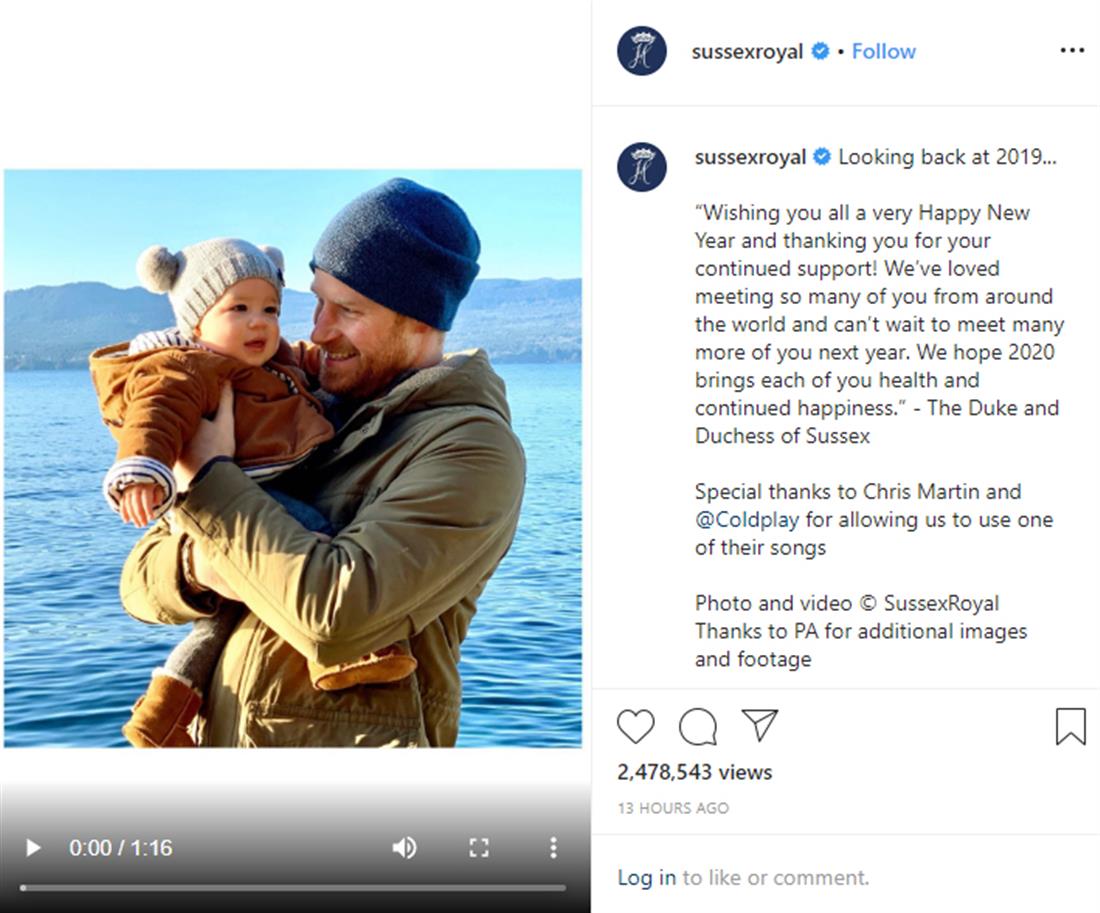Open sussexroyal profile from header username
This screenshot has width=1100, height=913.
click(x=747, y=52)
